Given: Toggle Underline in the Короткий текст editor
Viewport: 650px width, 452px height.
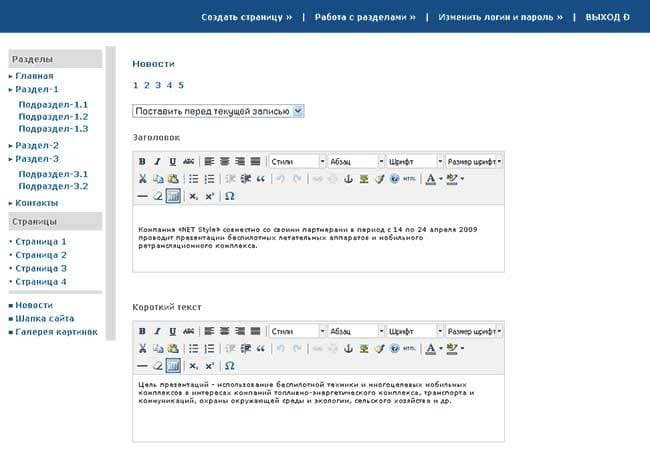Looking at the screenshot, I should 173,331.
